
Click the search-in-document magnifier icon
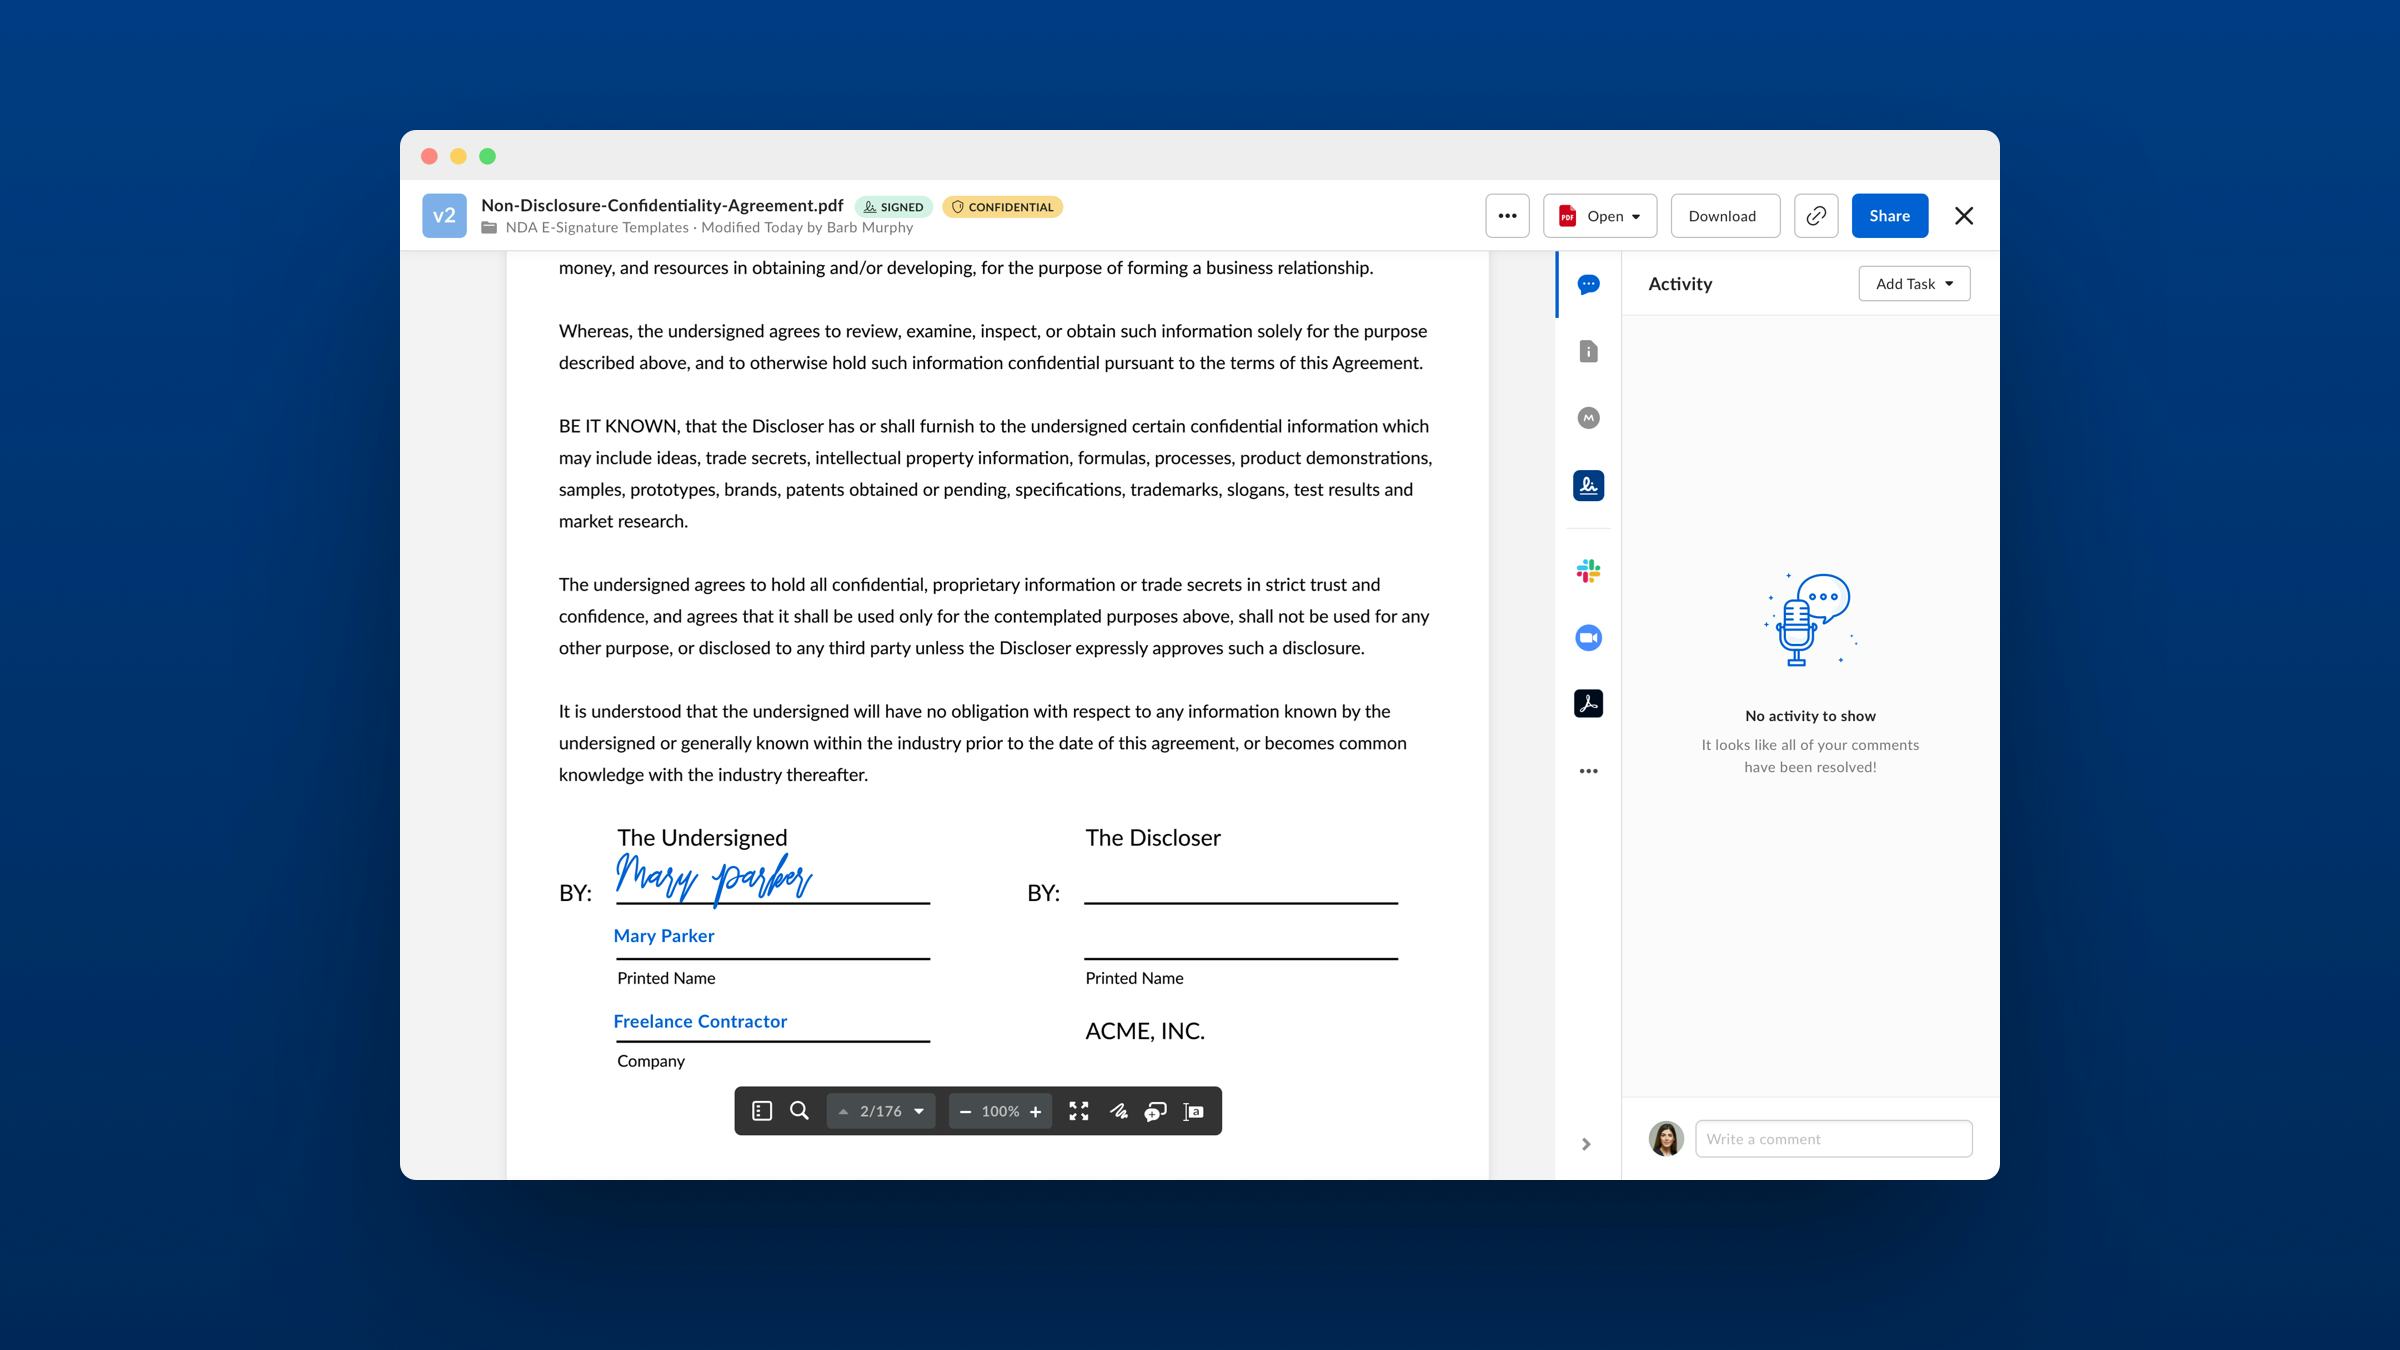pos(799,1111)
